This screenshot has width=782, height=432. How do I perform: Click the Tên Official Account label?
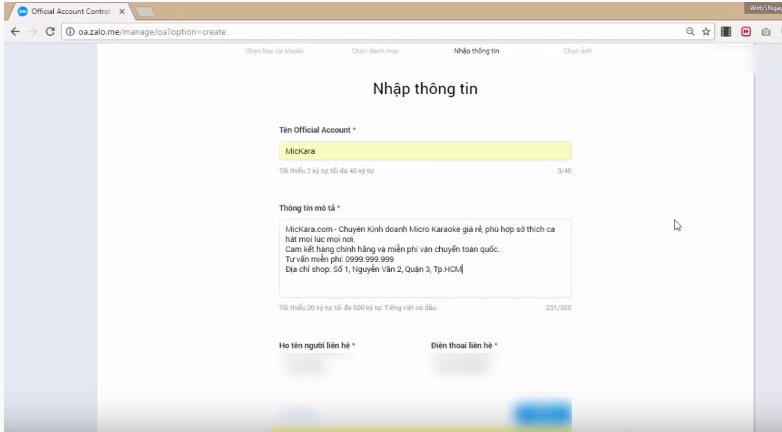pyautogui.click(x=315, y=130)
